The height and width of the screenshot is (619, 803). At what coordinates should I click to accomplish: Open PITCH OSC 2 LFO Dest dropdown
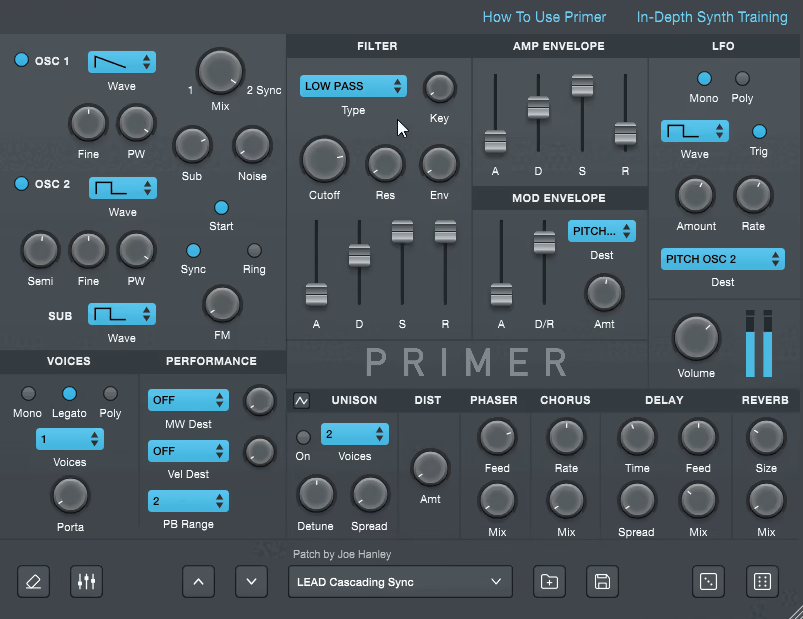click(x=723, y=259)
